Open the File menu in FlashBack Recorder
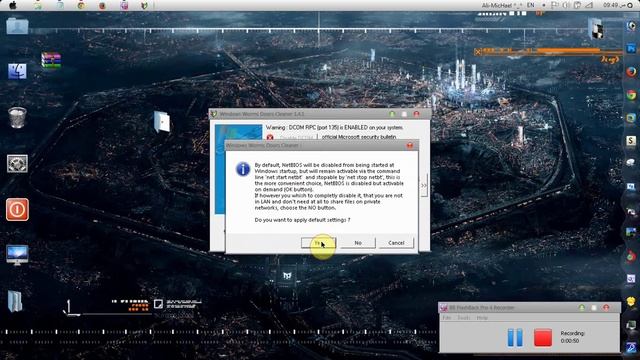Viewport: 640px width, 360px height. 447,318
